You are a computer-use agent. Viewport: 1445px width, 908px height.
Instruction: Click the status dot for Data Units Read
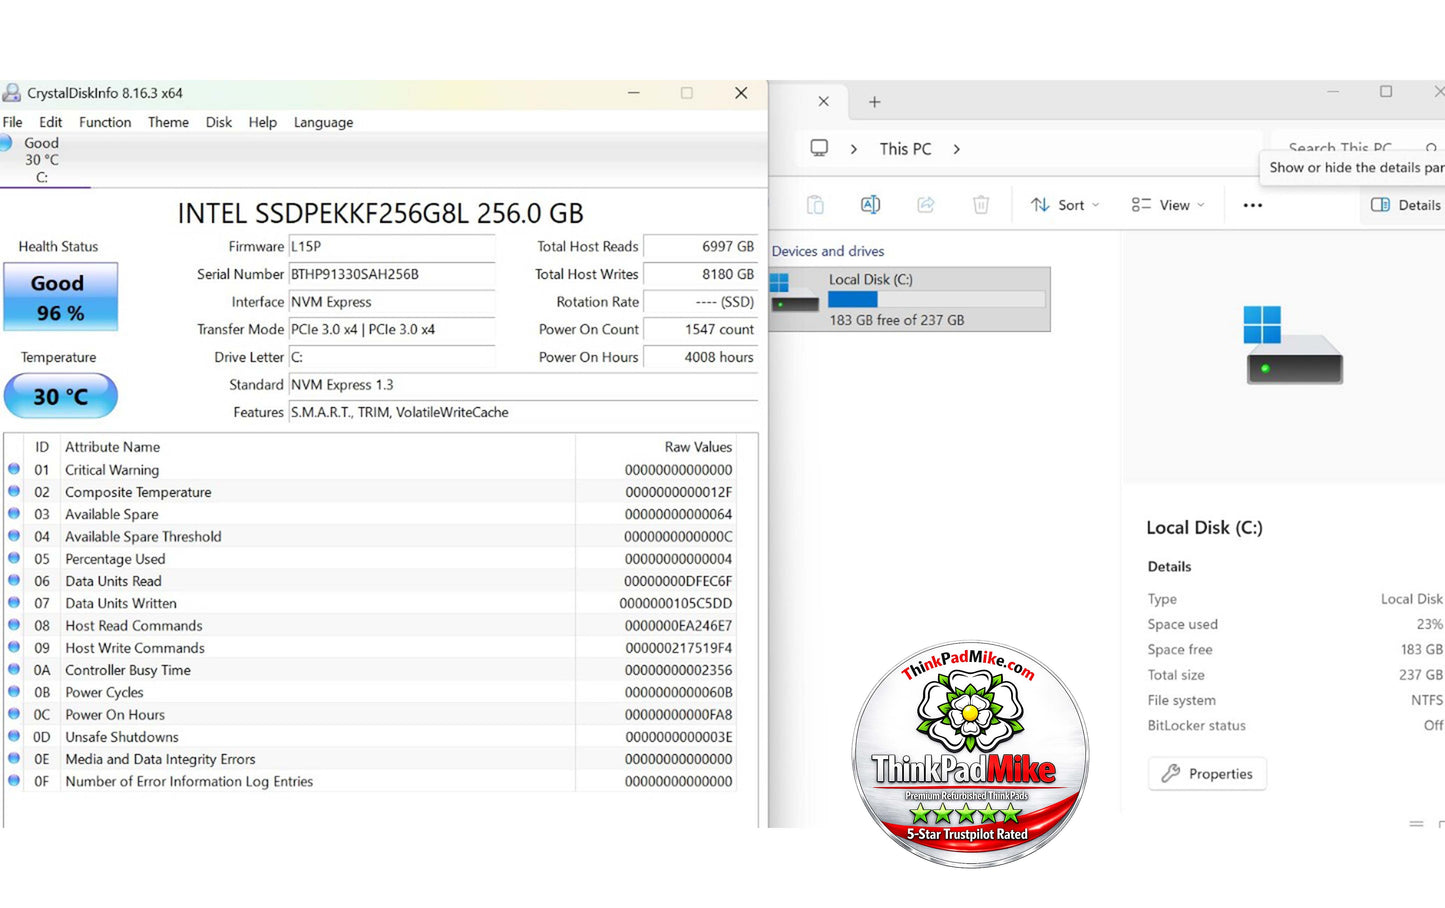tap(14, 580)
